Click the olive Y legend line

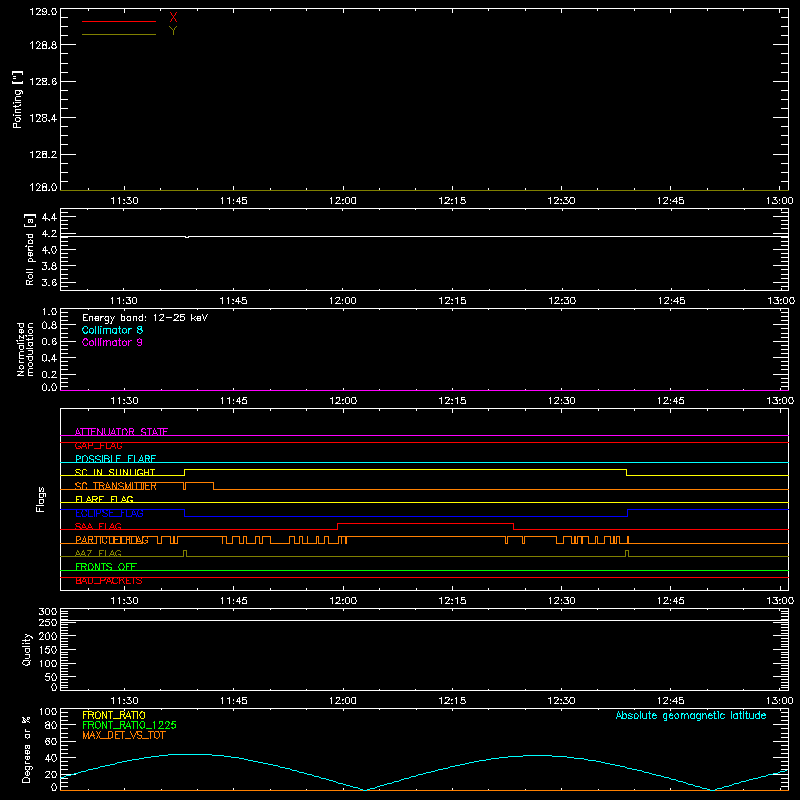[119, 34]
